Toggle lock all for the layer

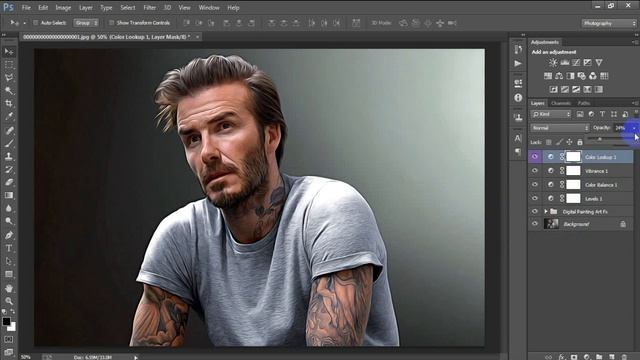(580, 142)
